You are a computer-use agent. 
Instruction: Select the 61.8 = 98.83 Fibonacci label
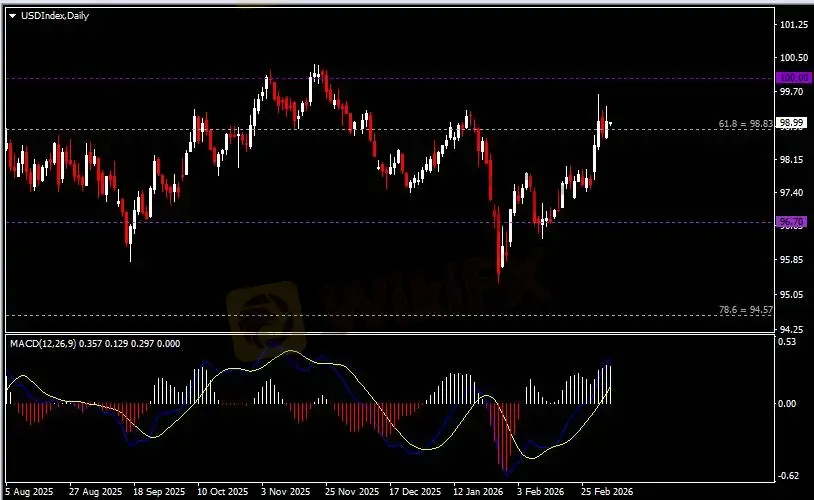pos(745,124)
